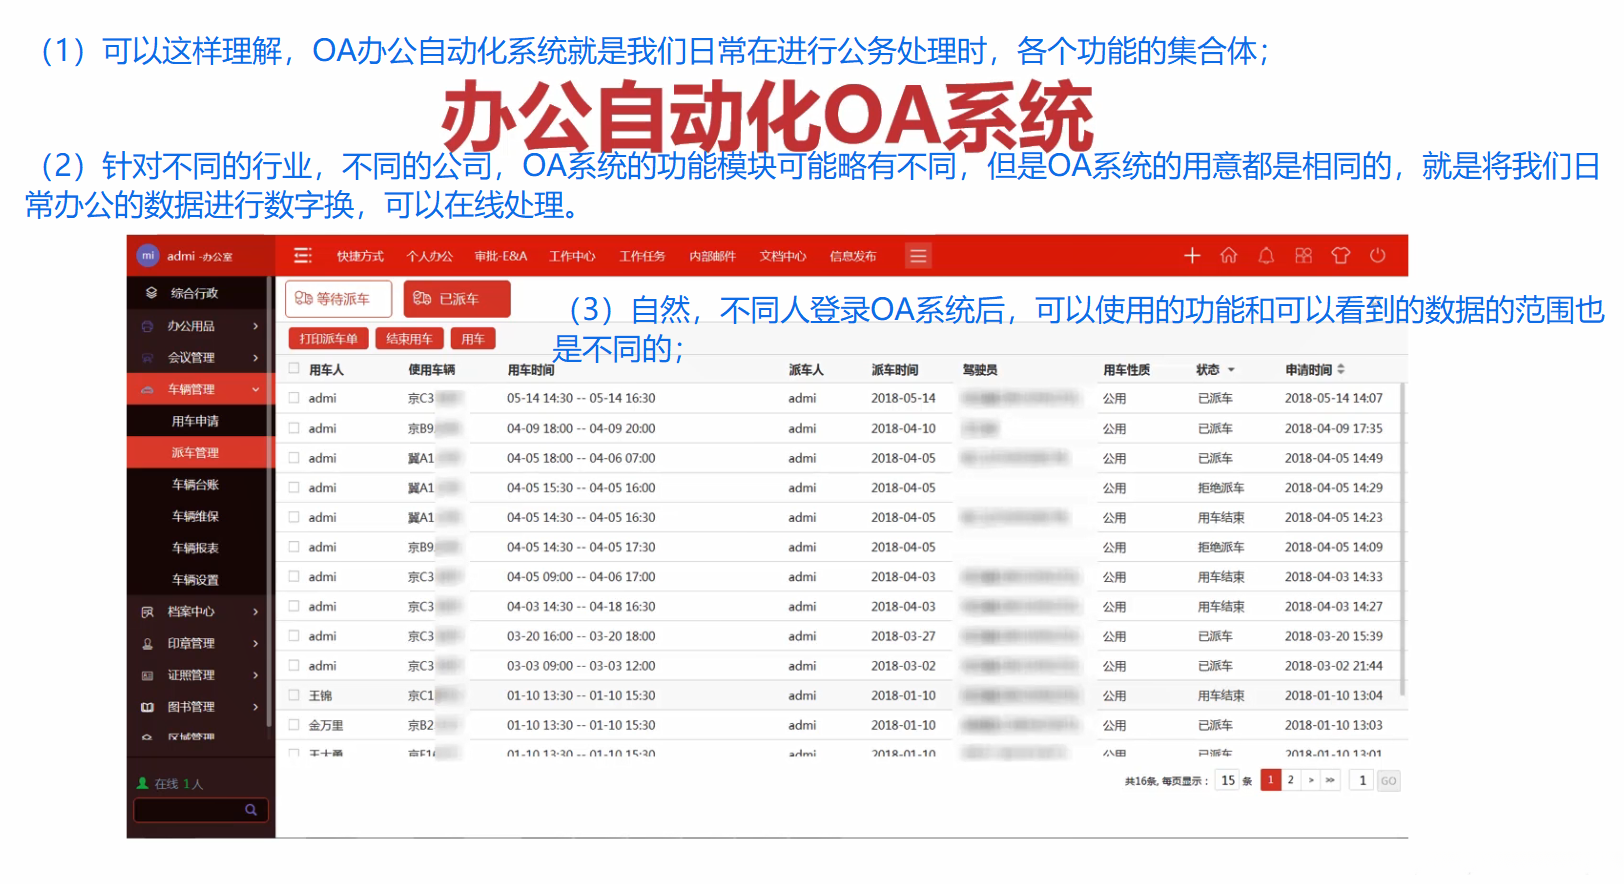The width and height of the screenshot is (1624, 884).
Task: Switch to the 已派车 tab
Action: (x=457, y=299)
